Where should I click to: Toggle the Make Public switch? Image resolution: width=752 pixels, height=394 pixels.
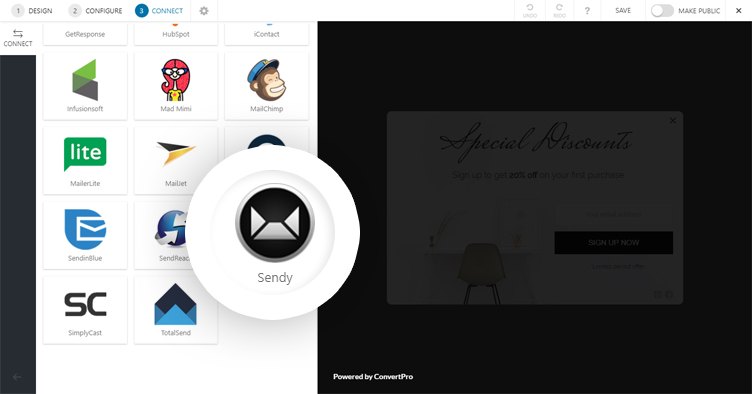tap(662, 11)
